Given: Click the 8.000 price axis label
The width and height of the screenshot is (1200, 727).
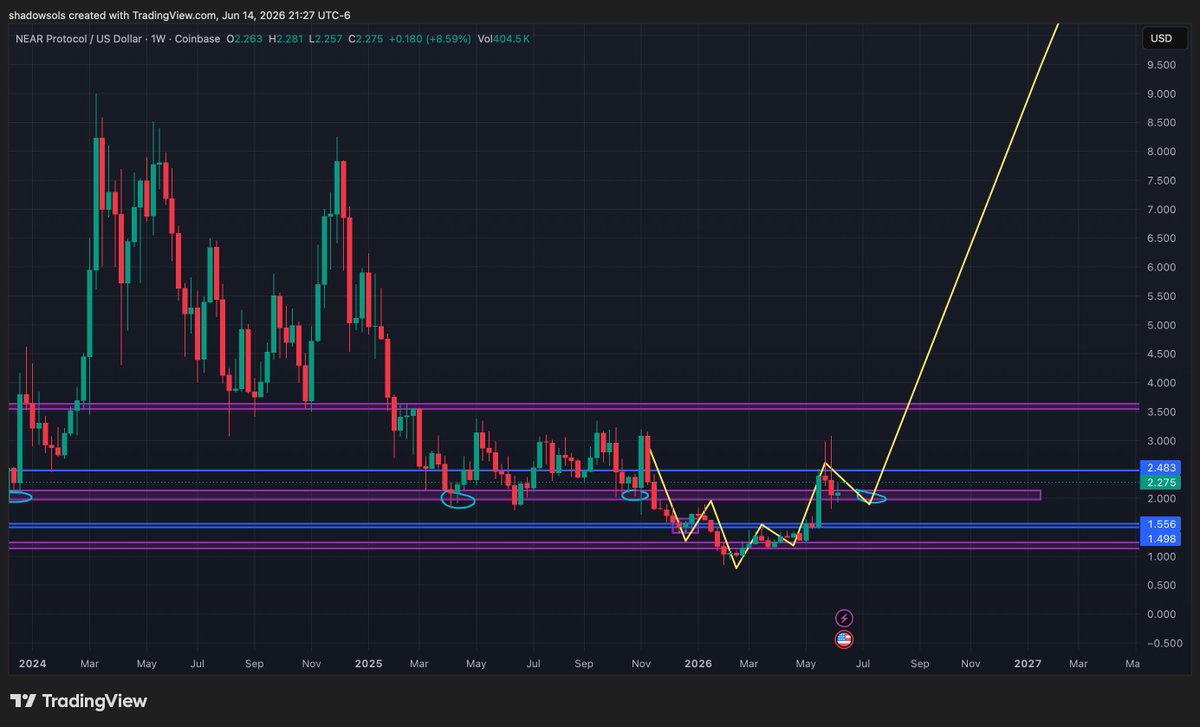Looking at the screenshot, I should click(x=1161, y=152).
